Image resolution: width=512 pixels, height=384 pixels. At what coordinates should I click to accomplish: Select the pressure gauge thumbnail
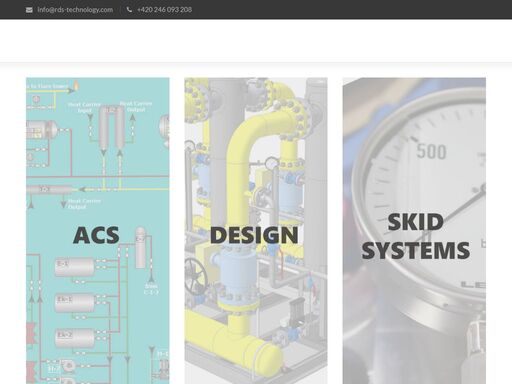414,231
